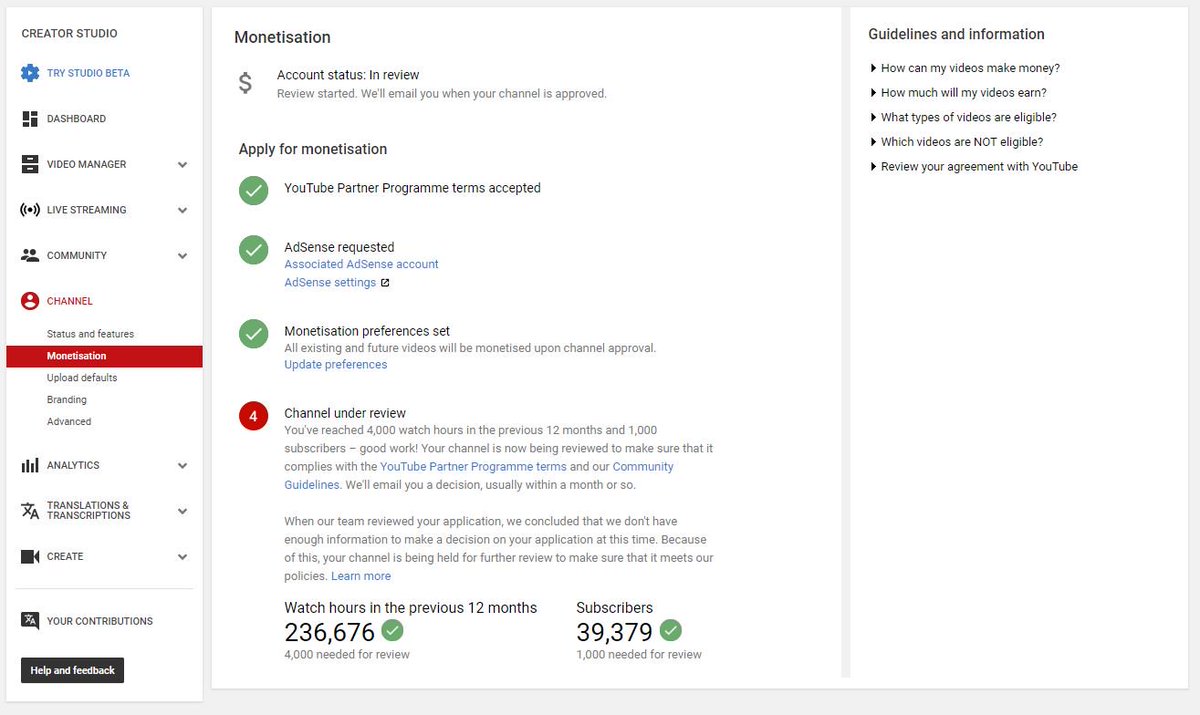Expand the Create section chevron
This screenshot has height=715, width=1200.
(182, 557)
